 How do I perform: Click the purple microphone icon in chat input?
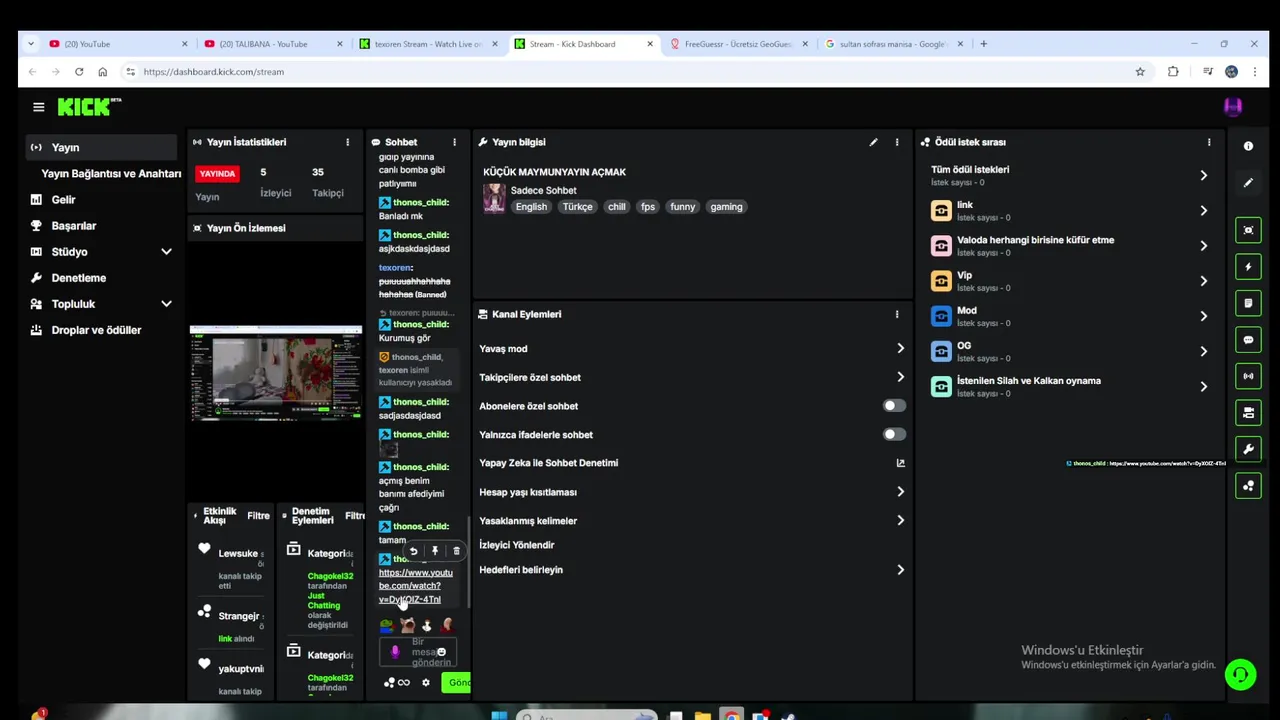coord(395,652)
